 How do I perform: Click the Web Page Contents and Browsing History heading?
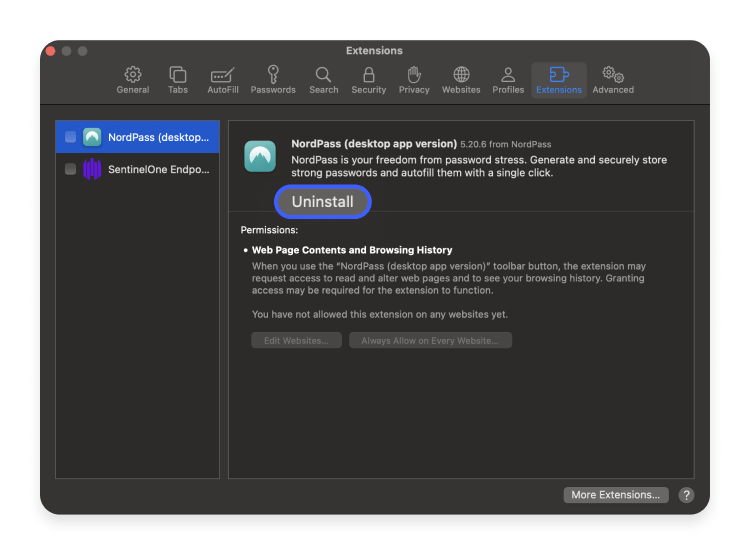click(352, 250)
